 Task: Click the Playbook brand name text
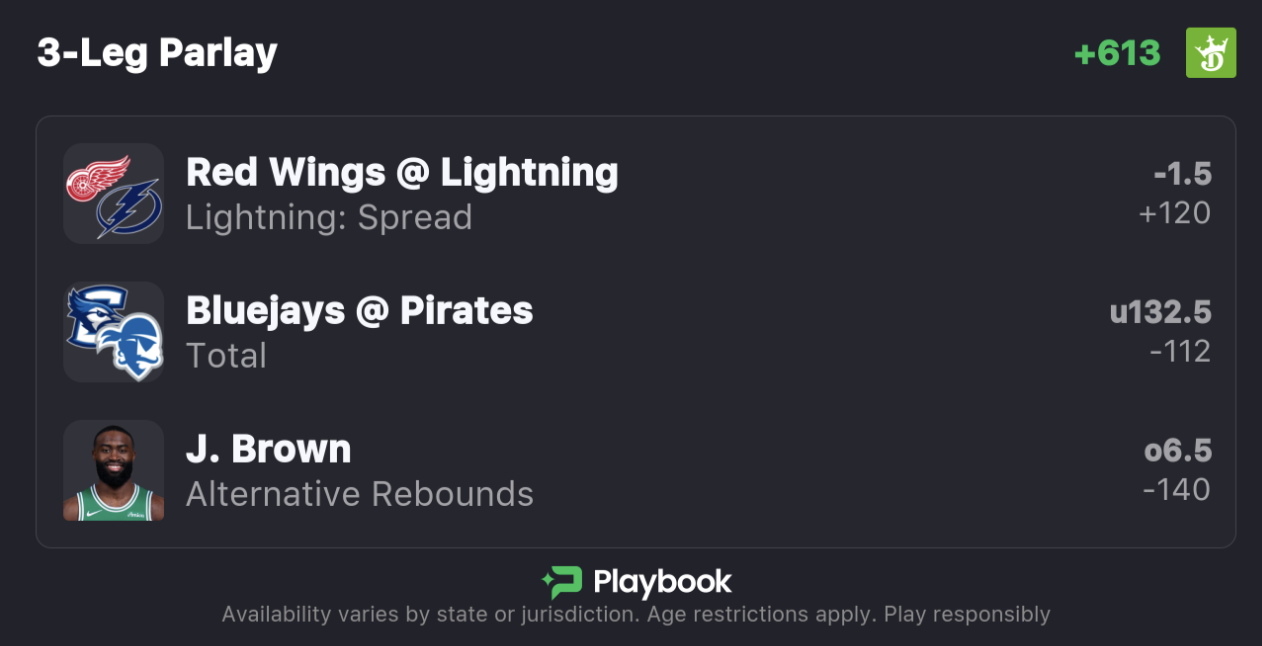(662, 582)
